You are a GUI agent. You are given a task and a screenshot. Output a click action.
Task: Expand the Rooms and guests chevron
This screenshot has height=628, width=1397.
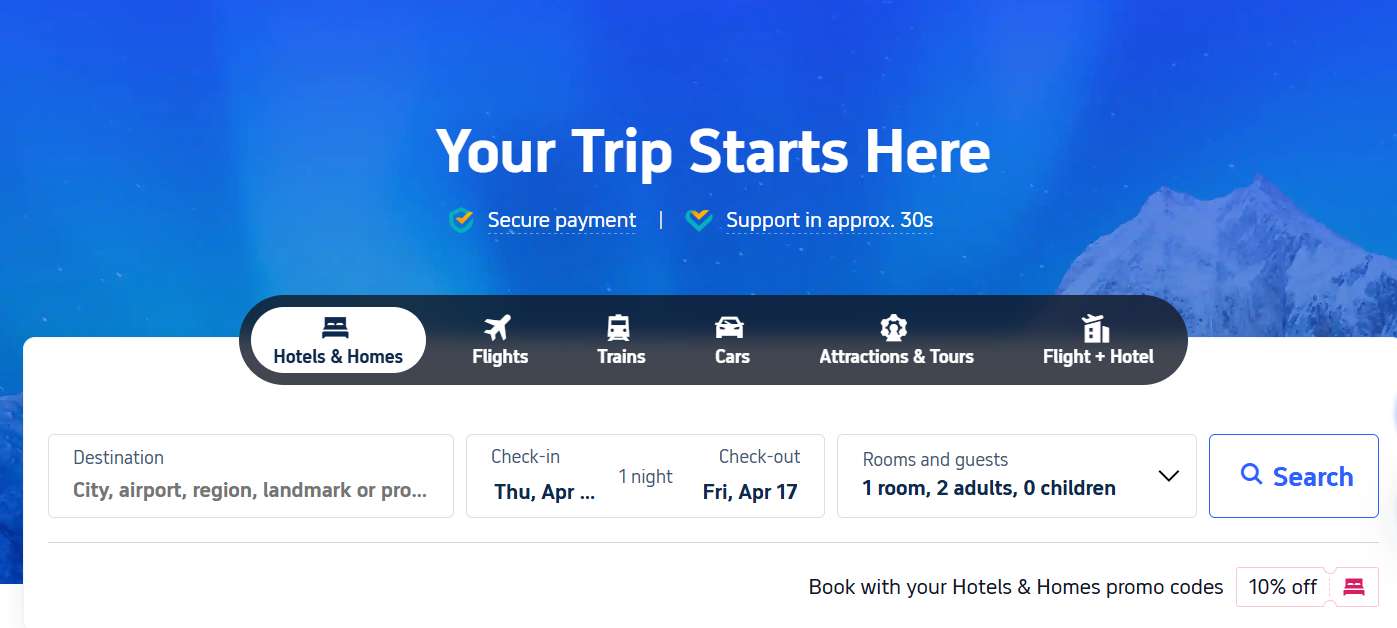[1168, 476]
